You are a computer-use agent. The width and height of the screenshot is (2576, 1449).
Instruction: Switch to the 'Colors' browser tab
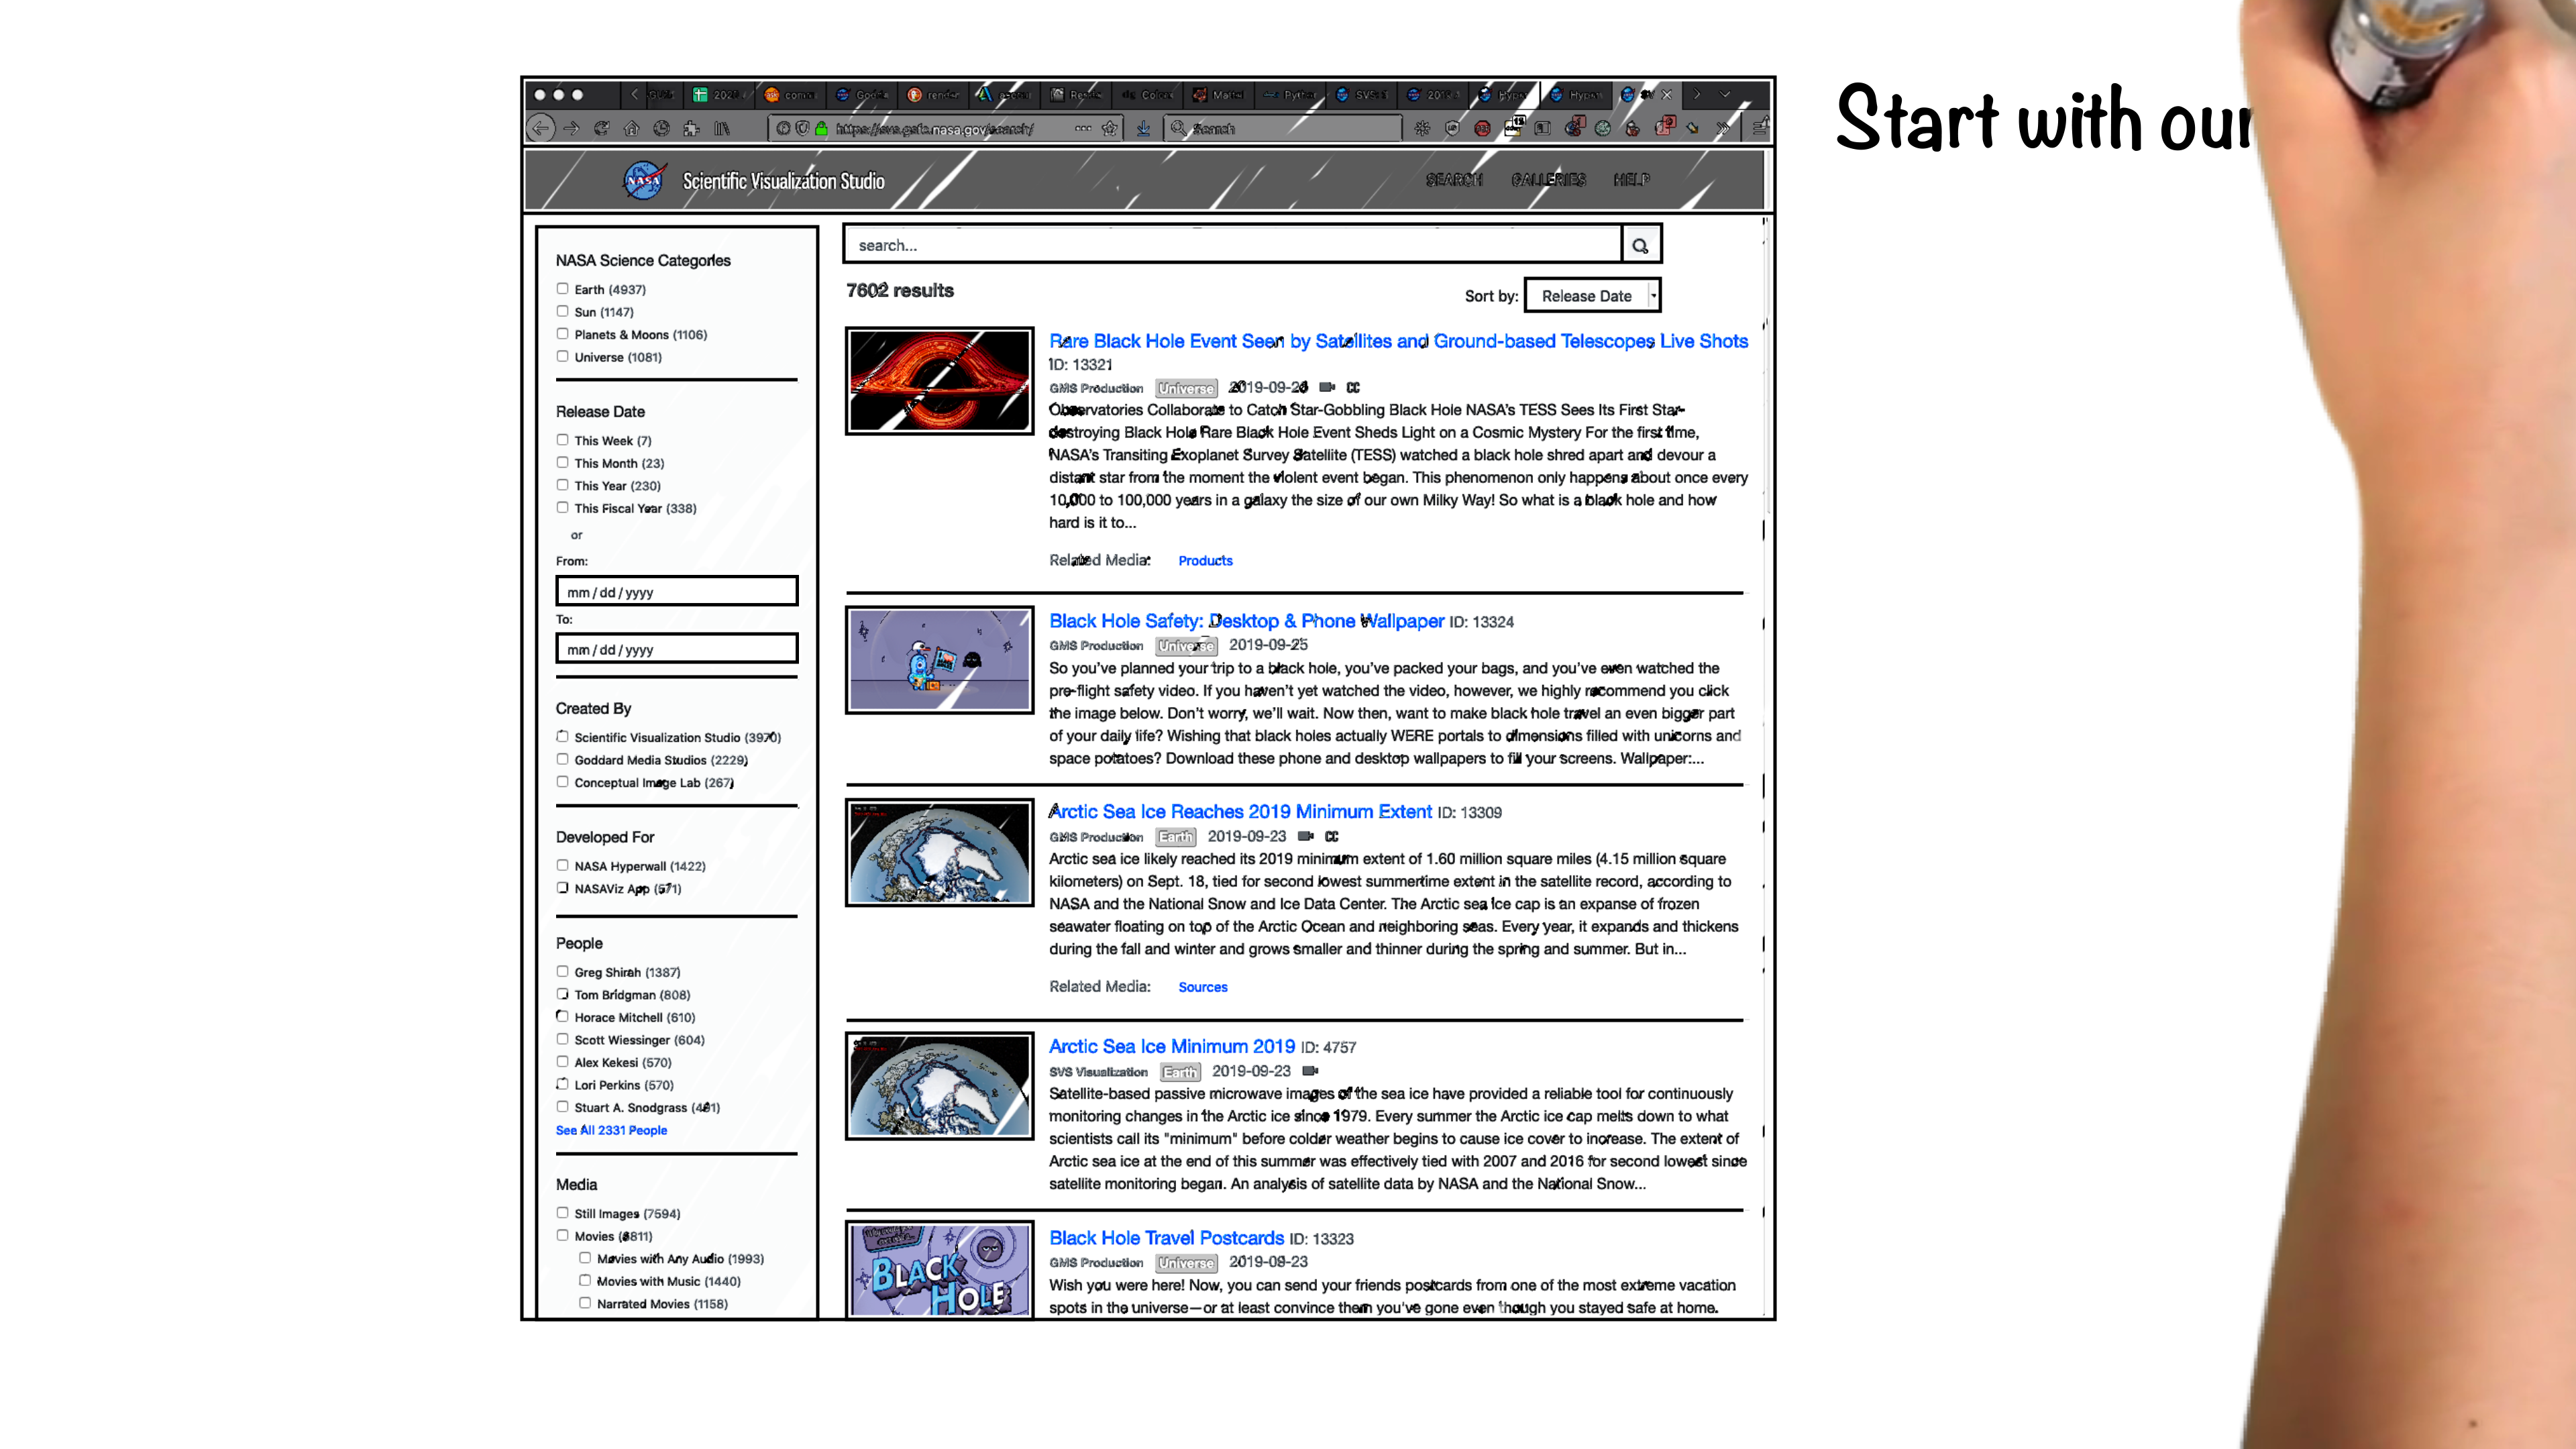click(1147, 94)
